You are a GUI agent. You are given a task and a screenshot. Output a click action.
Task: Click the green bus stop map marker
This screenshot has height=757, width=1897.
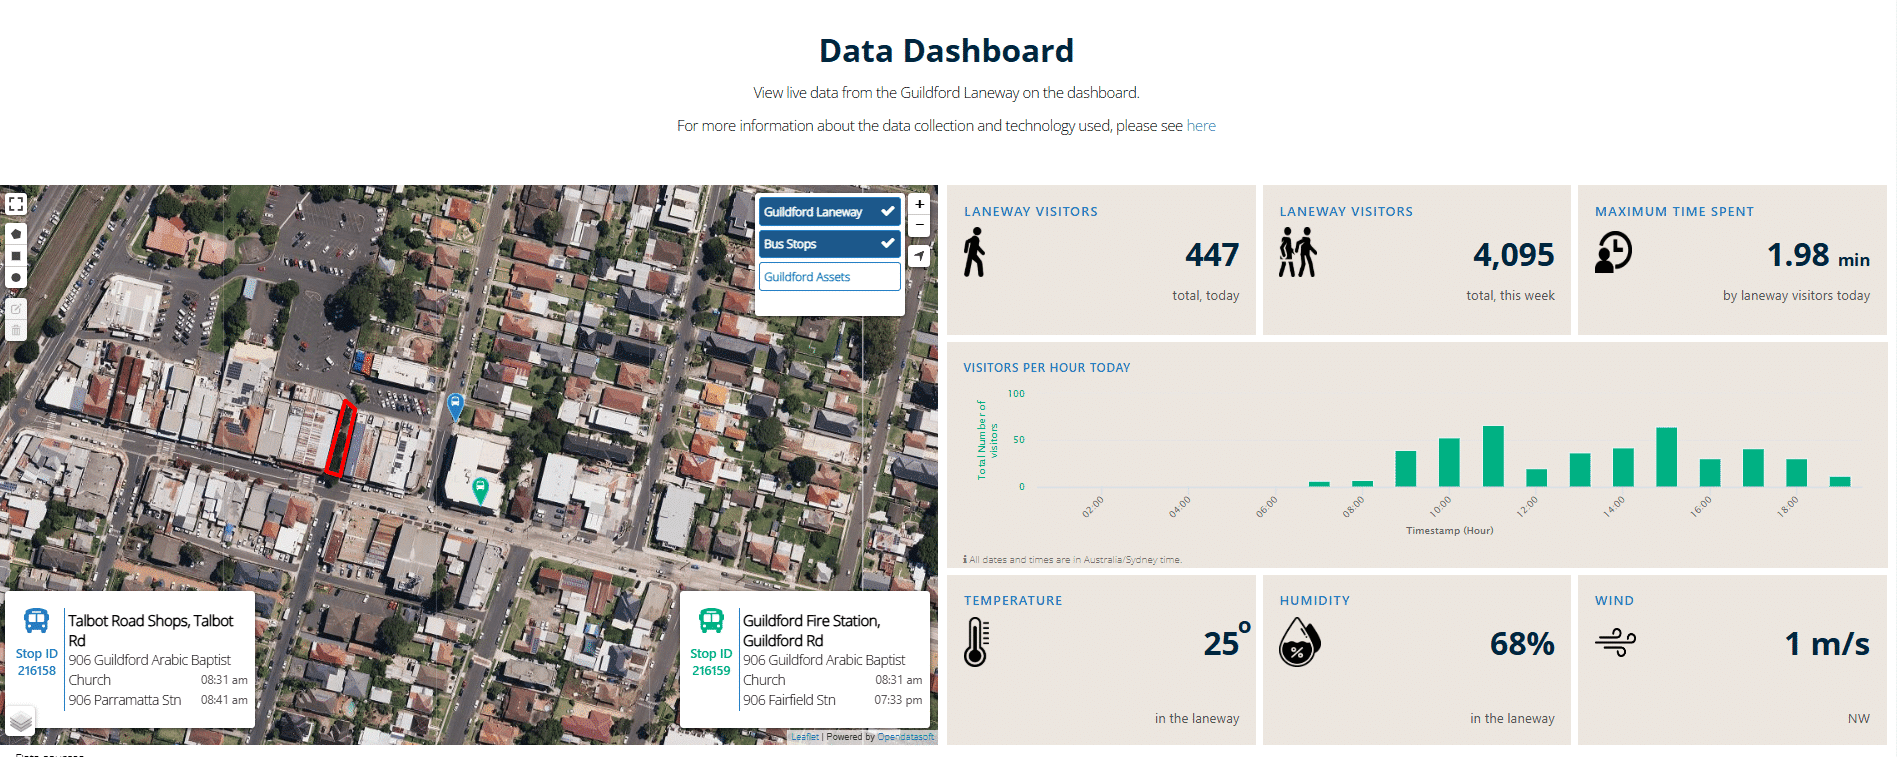point(480,490)
